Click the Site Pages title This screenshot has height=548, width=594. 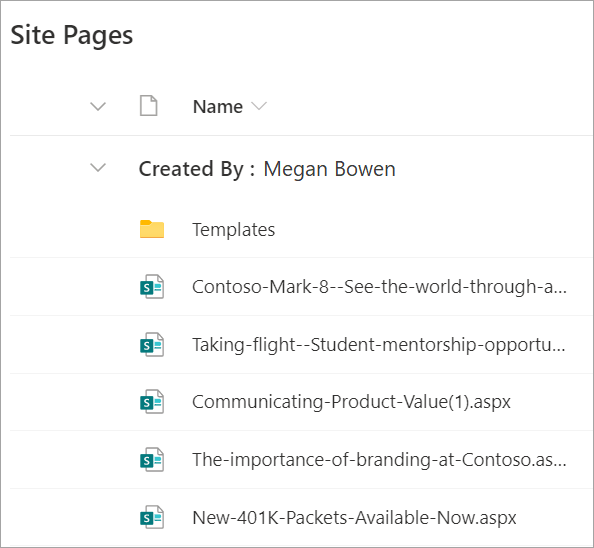[72, 35]
